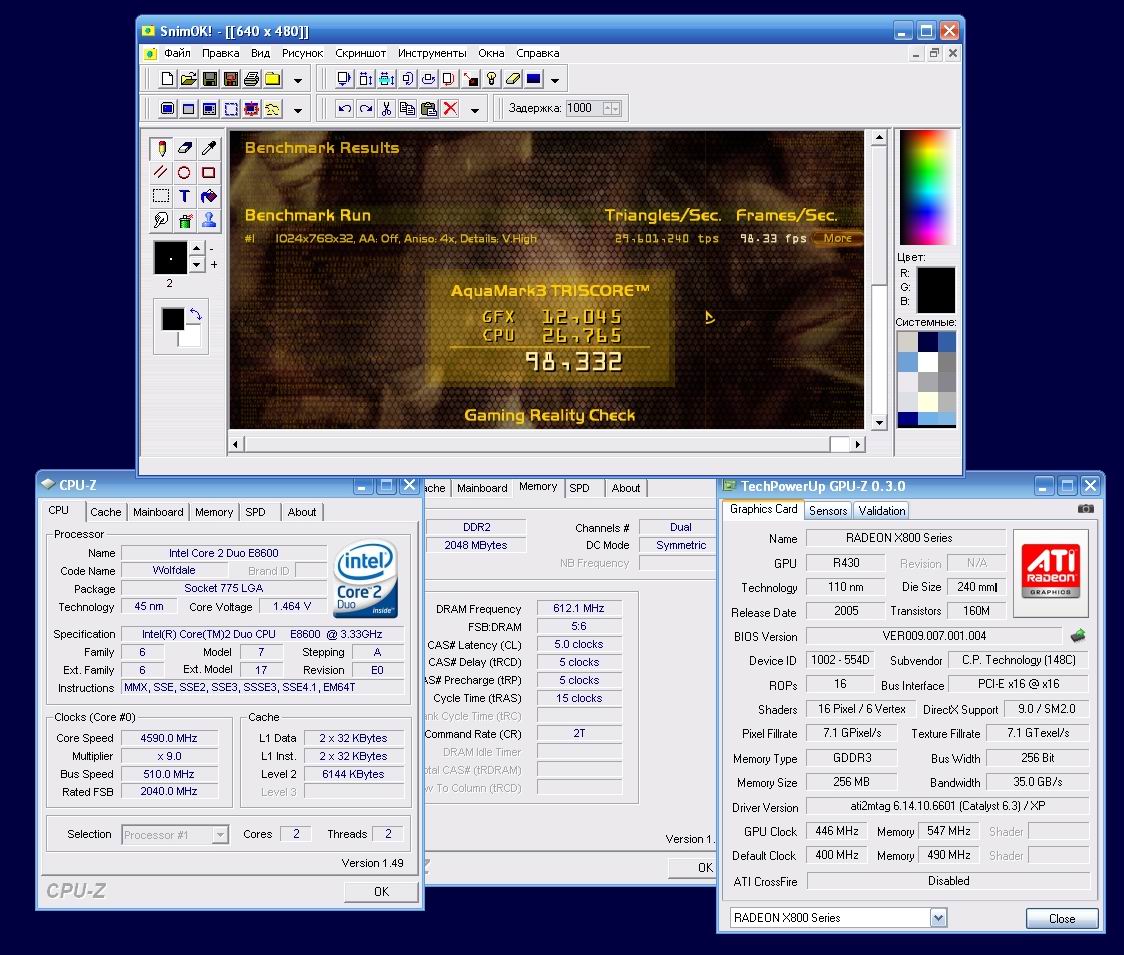Pick the Eyedropper color picker tool
The width and height of the screenshot is (1124, 955).
(x=209, y=148)
